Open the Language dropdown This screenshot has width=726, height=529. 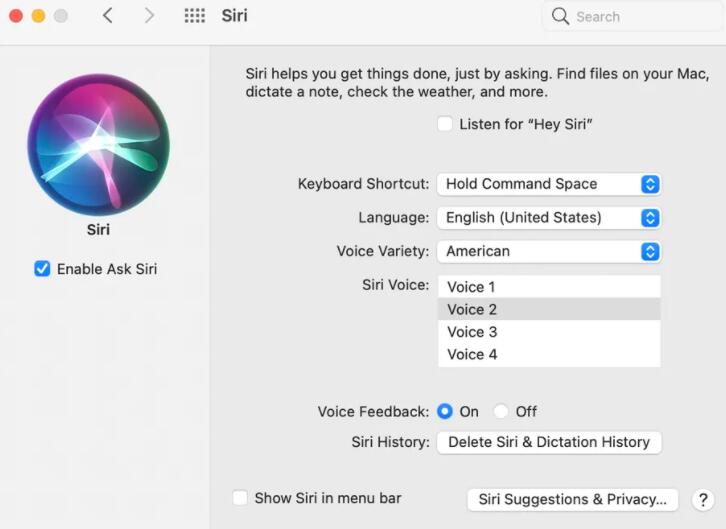[x=549, y=218]
